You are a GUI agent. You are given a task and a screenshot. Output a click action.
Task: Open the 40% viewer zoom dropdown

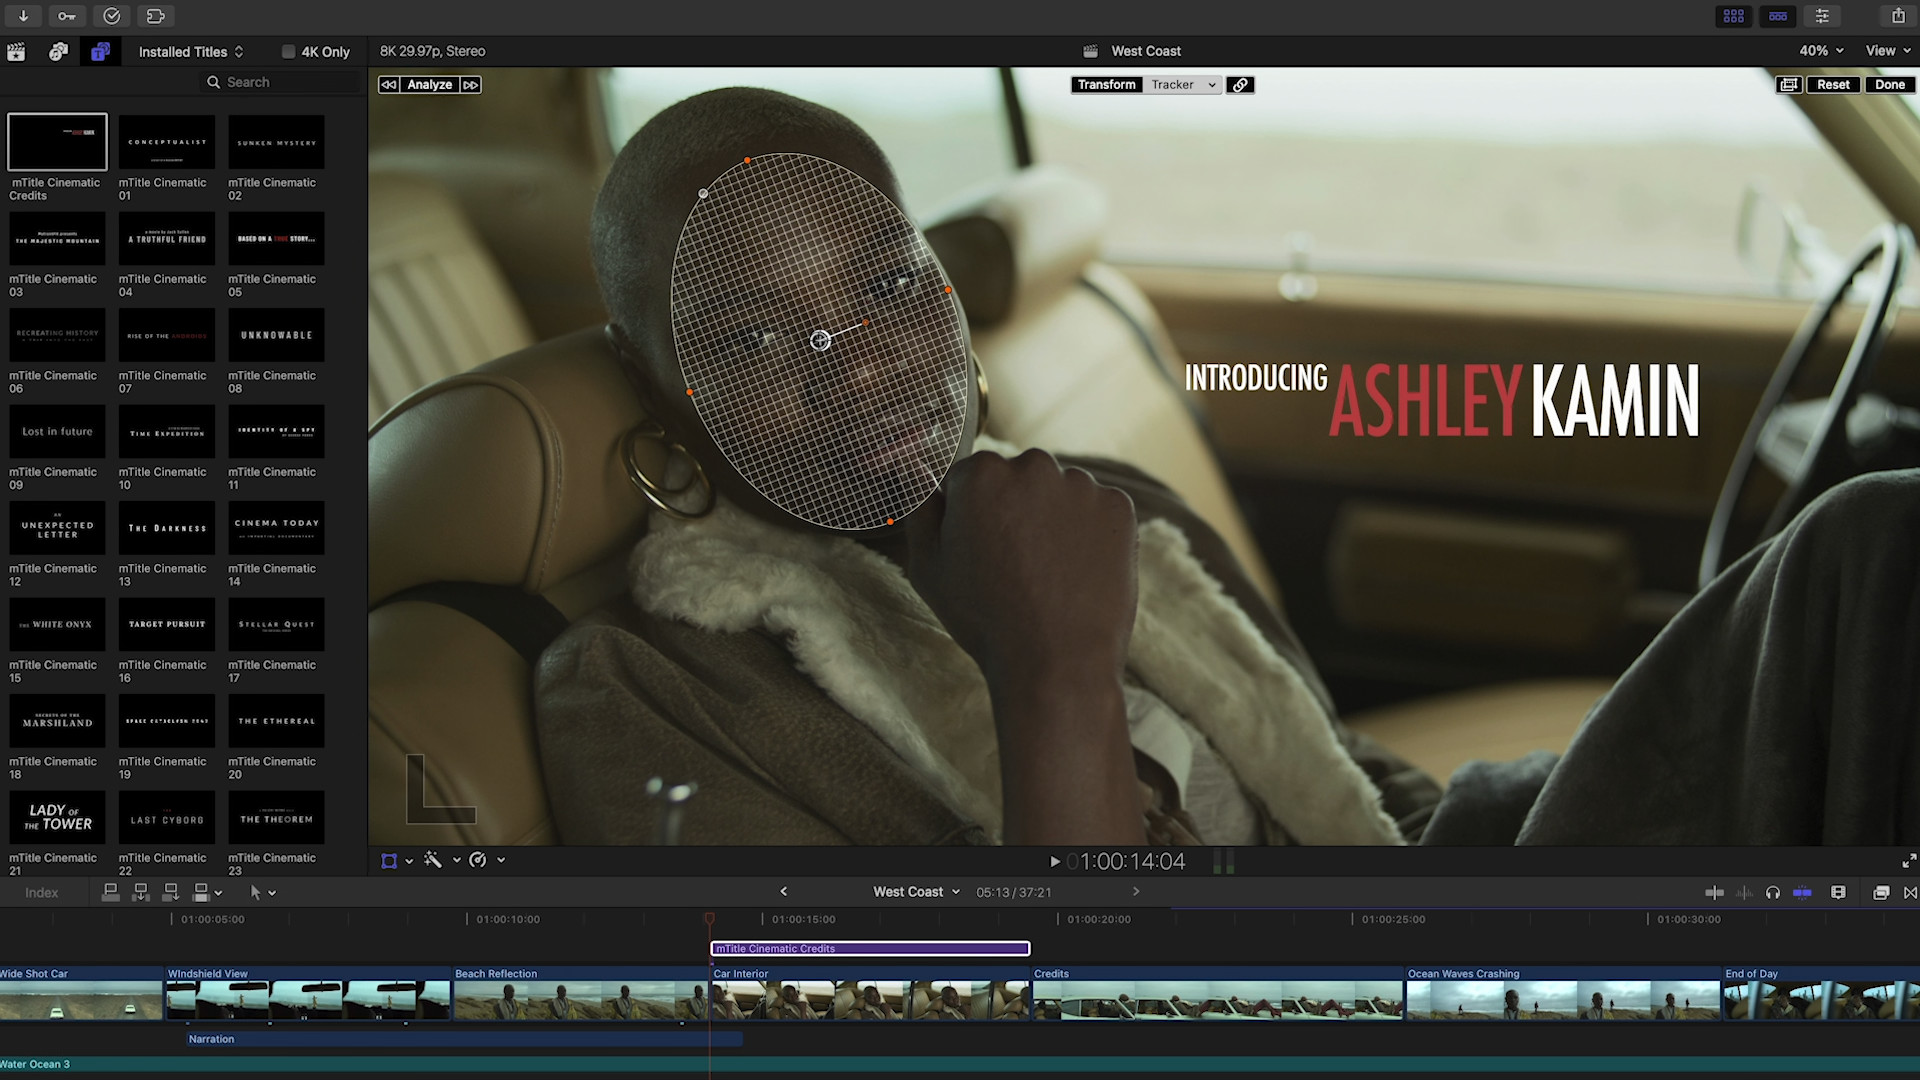tap(1817, 50)
